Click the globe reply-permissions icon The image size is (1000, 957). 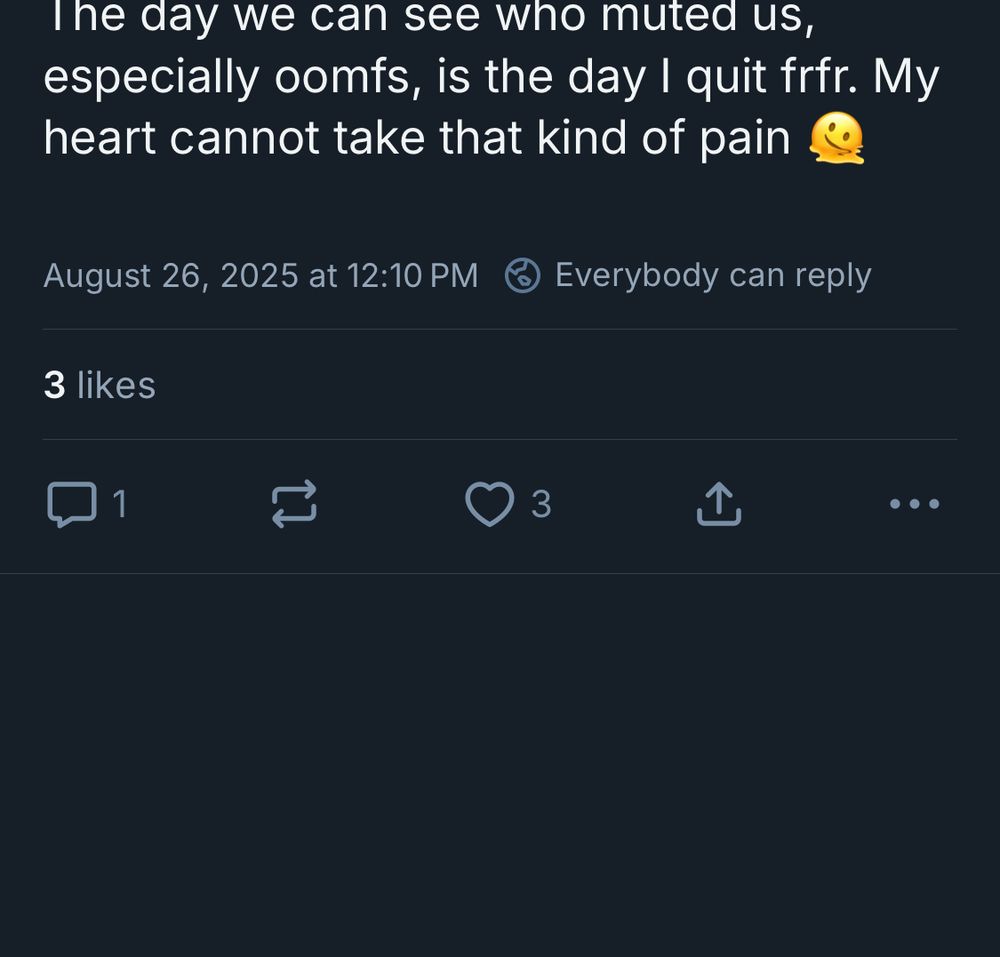(x=524, y=274)
